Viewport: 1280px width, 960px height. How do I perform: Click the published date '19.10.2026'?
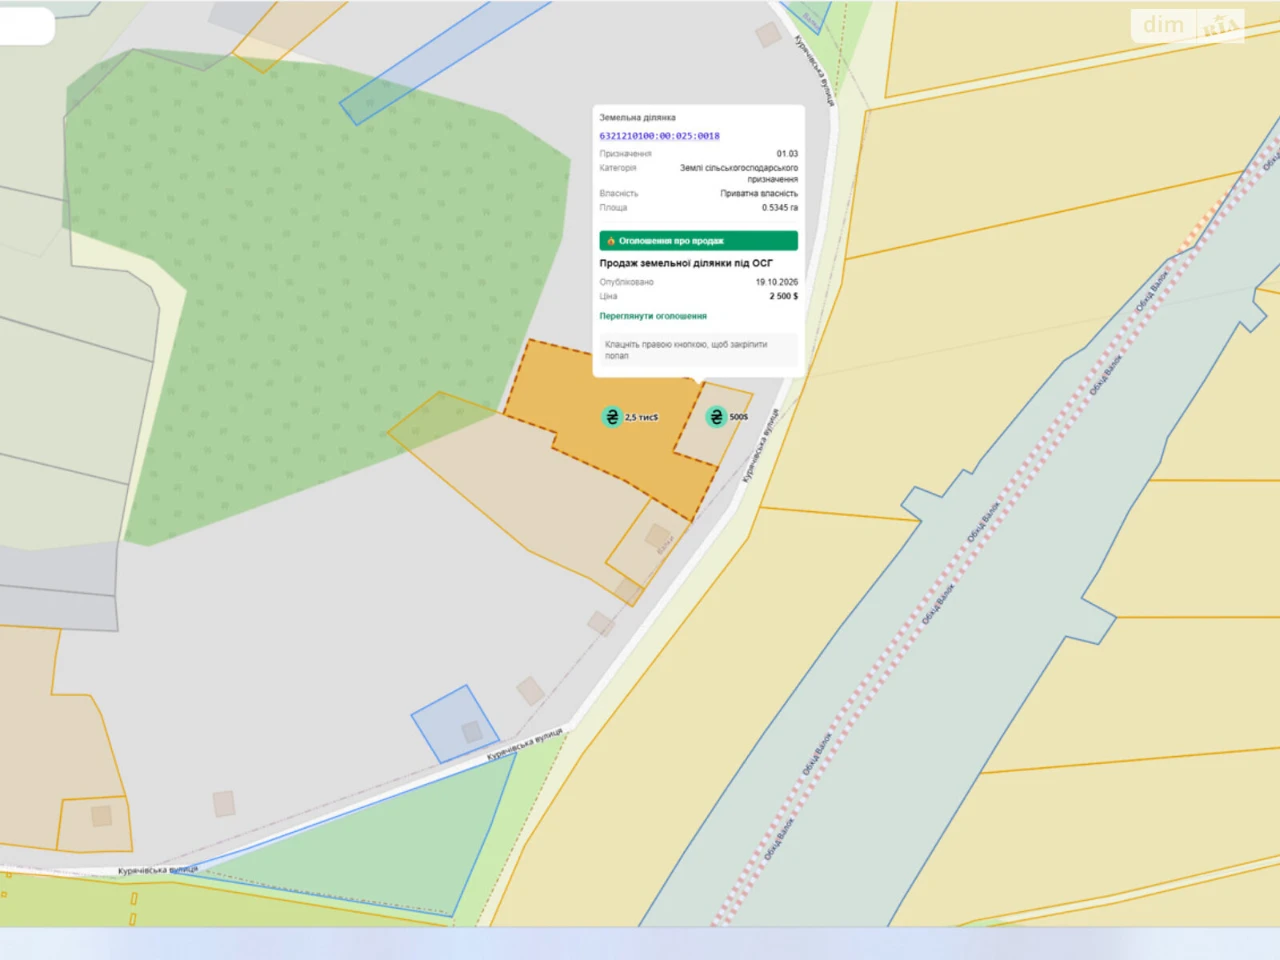tap(777, 282)
